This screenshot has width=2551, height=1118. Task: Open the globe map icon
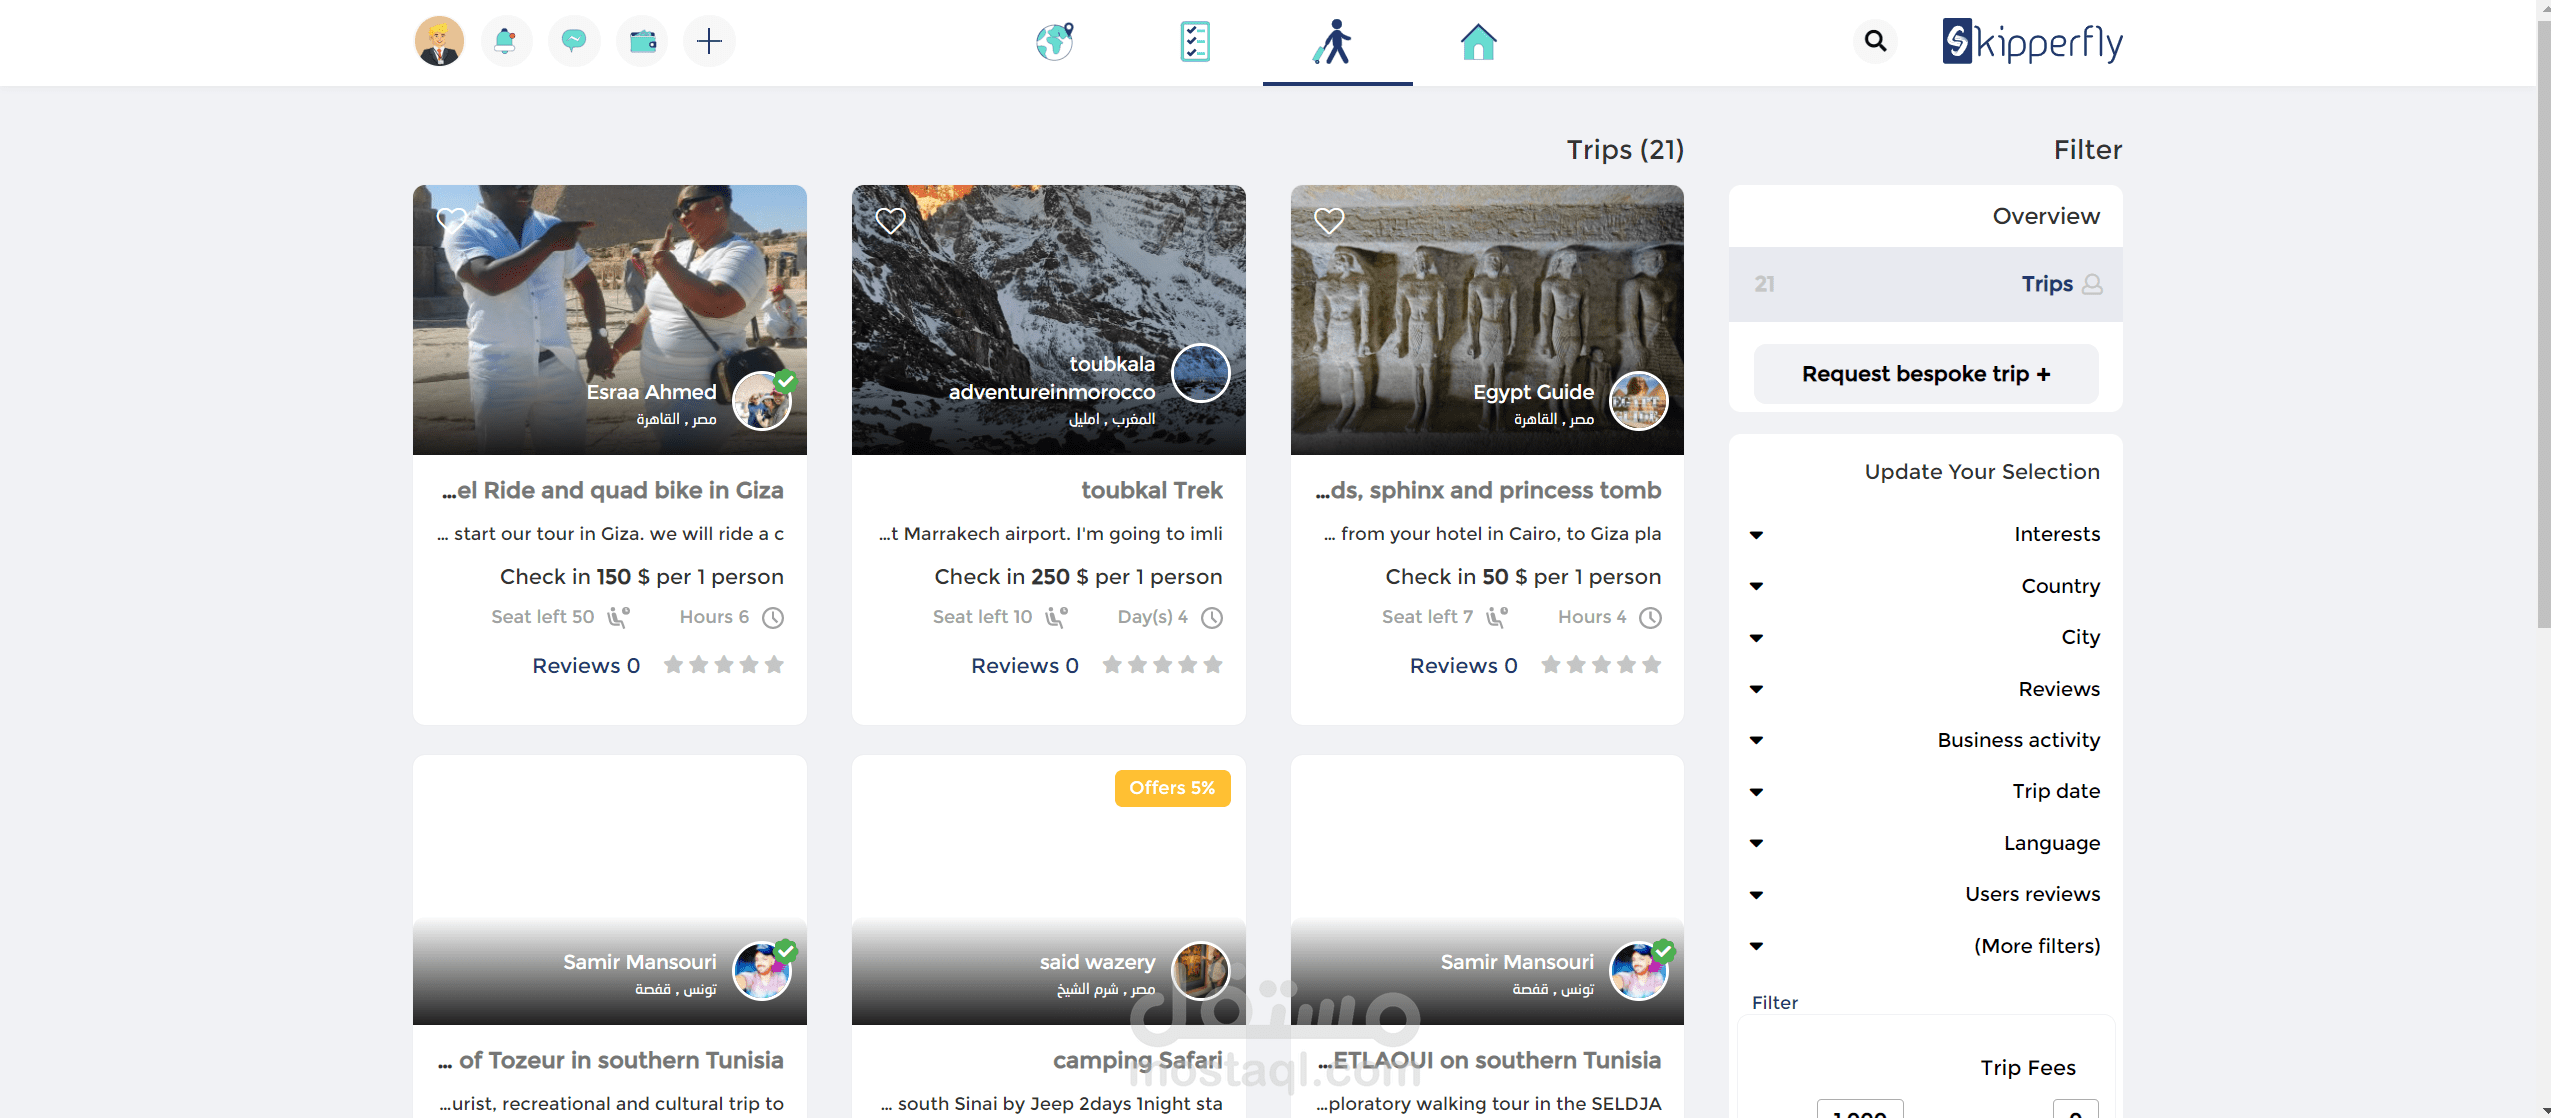click(x=1054, y=42)
